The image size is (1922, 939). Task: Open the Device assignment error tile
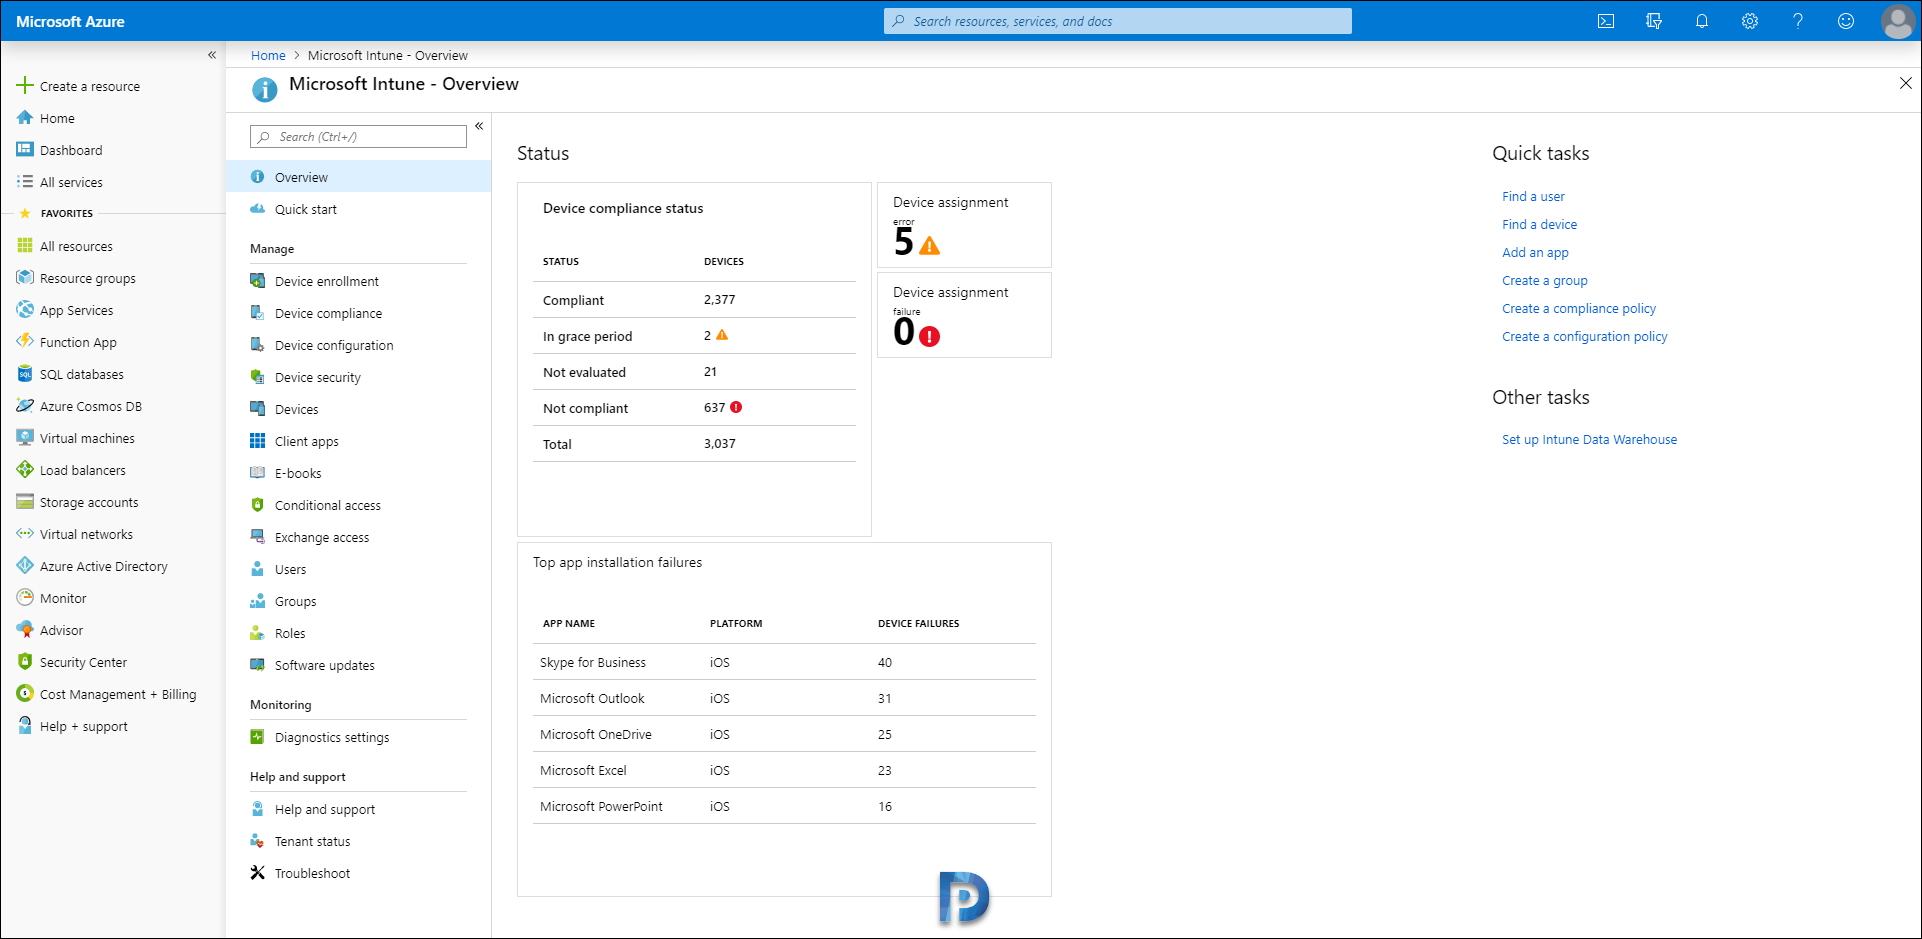pos(964,225)
